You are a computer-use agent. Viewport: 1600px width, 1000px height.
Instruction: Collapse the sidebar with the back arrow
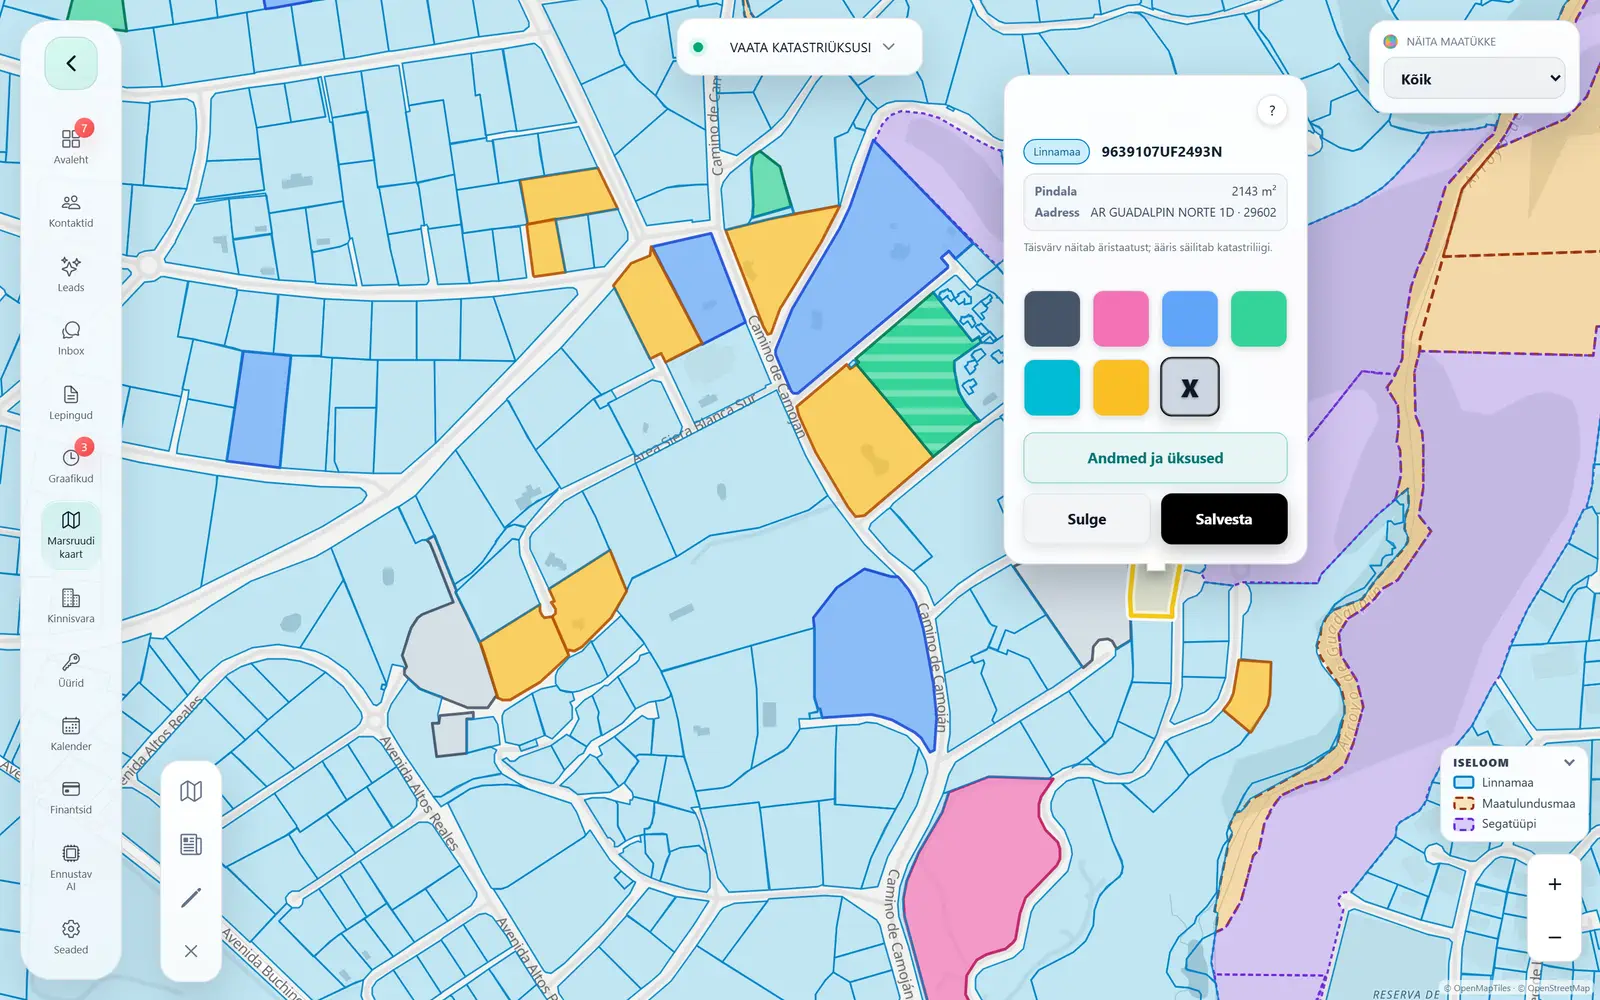click(x=71, y=64)
